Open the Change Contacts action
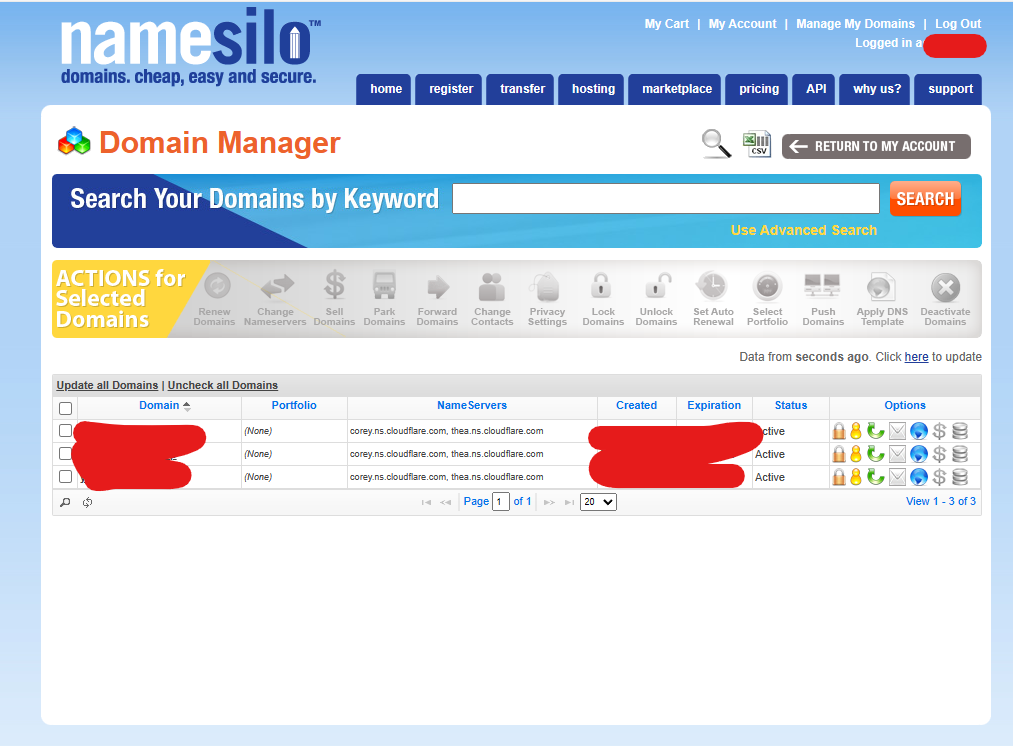This screenshot has width=1013, height=746. click(492, 300)
